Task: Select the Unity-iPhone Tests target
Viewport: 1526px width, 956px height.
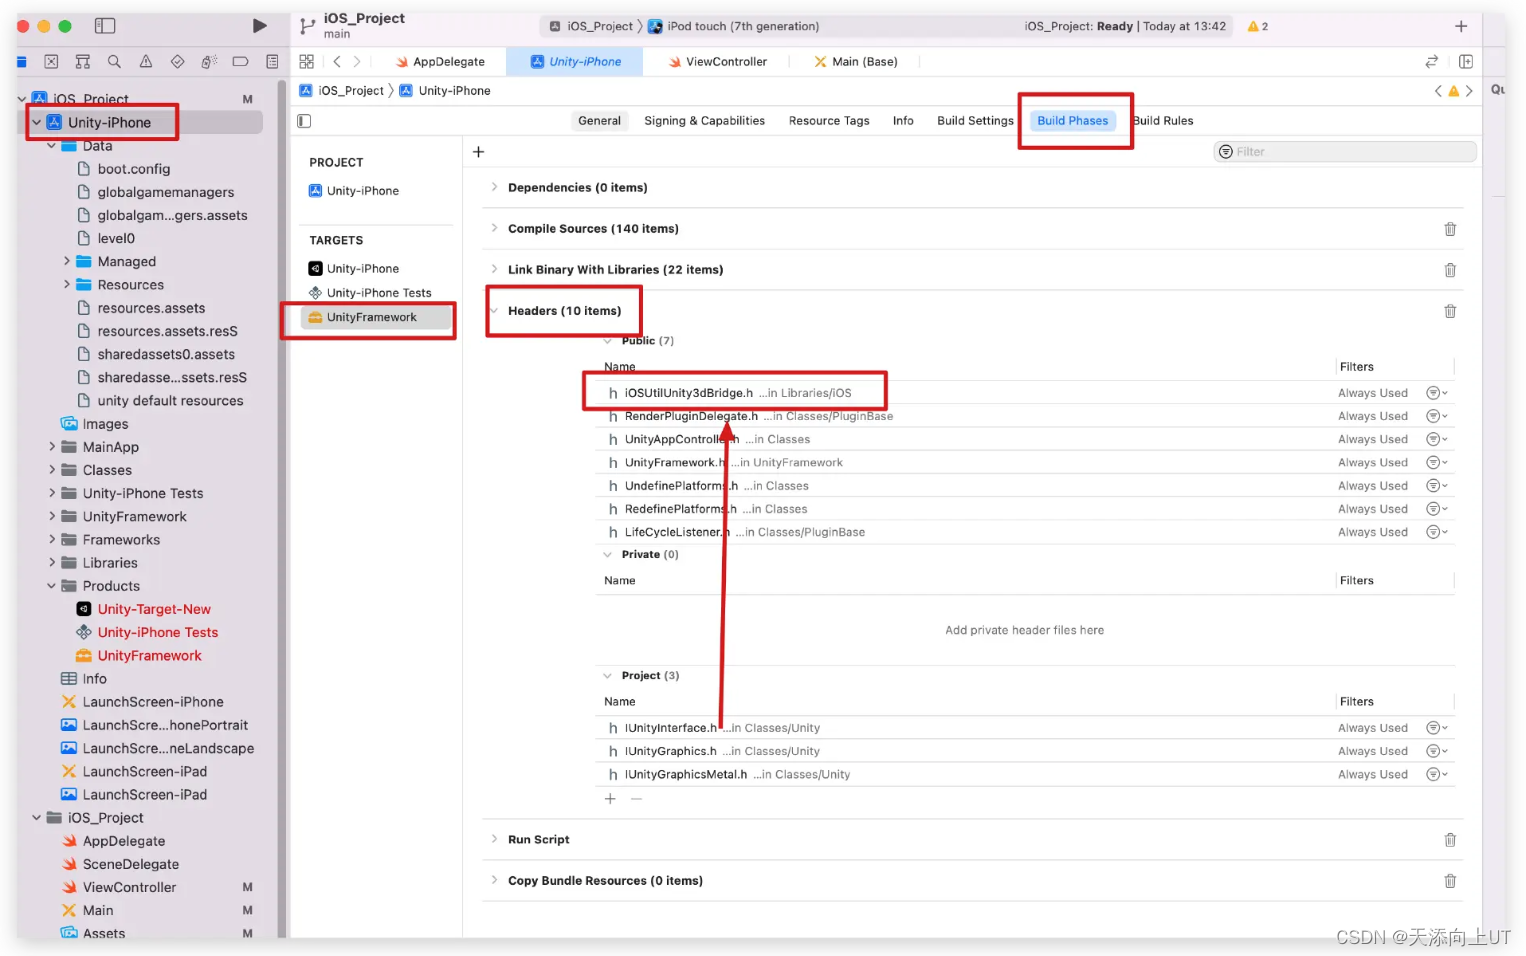Action: coord(369,293)
